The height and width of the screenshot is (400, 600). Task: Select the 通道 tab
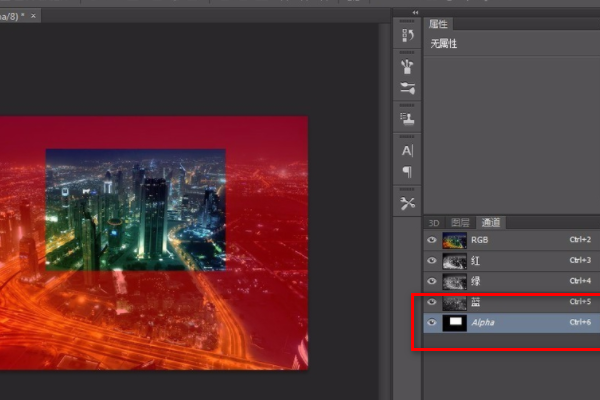491,222
